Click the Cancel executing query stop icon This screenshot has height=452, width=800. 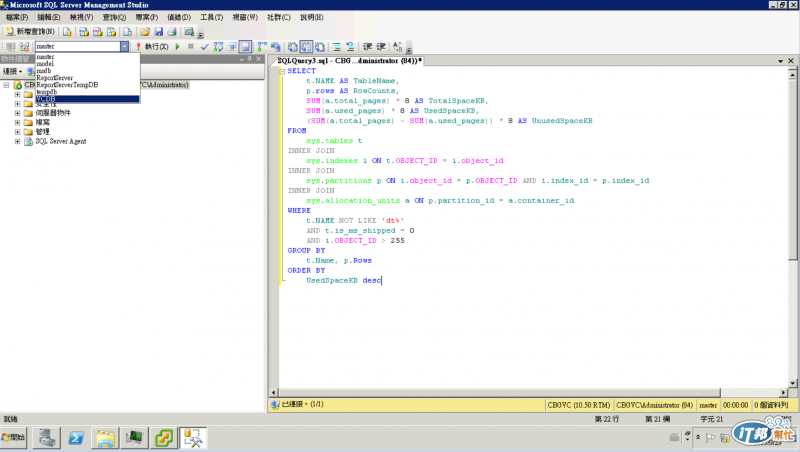190,46
